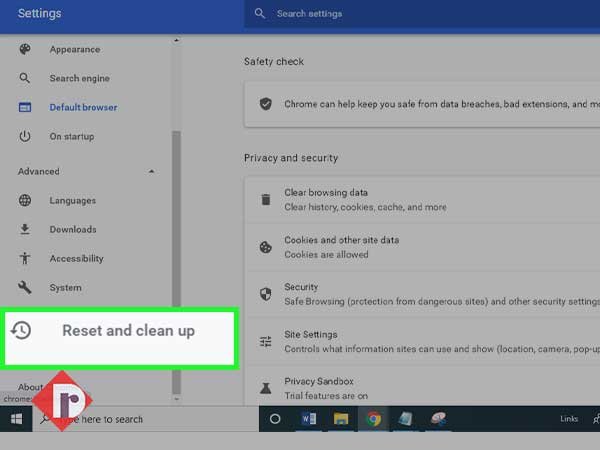Click the Search engine magnifier icon

click(24, 78)
